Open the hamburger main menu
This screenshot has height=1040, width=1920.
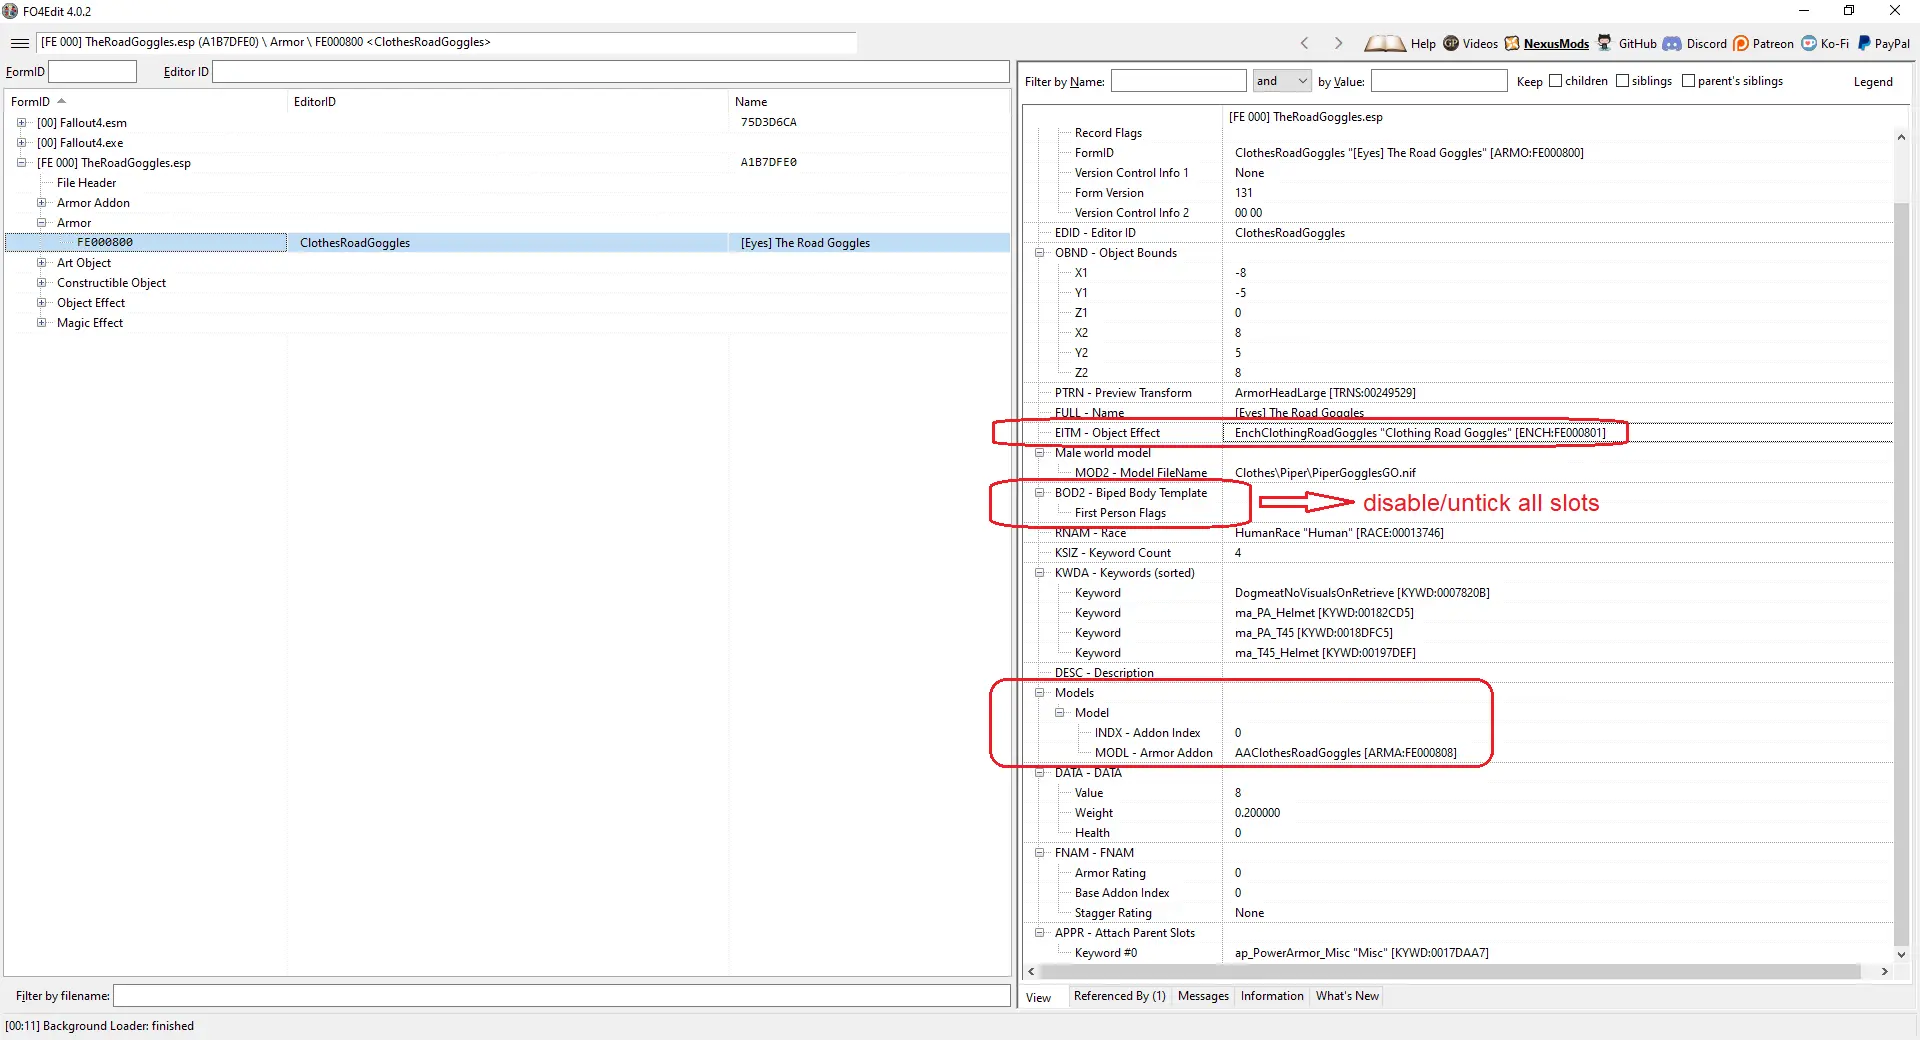19,43
